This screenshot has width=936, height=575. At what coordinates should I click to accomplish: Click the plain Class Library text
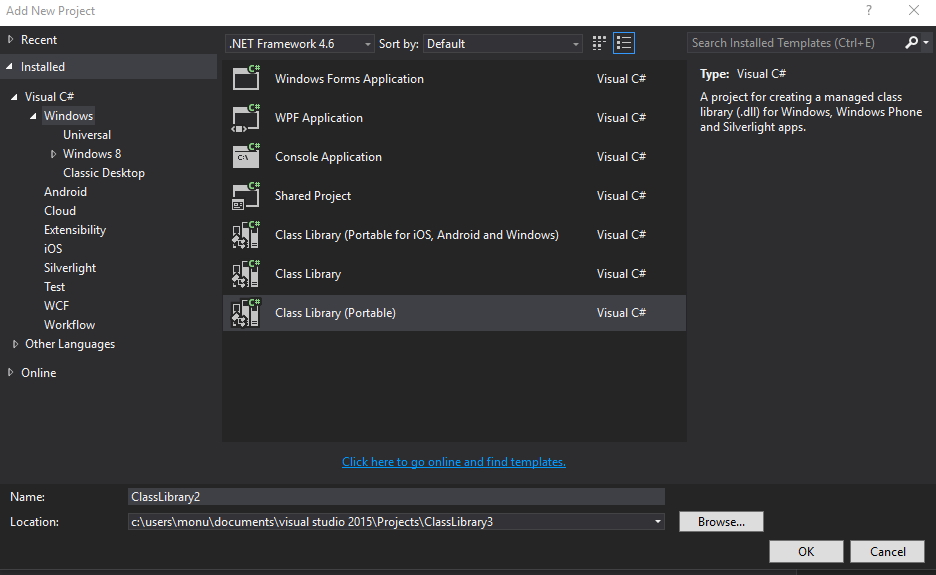click(x=308, y=273)
